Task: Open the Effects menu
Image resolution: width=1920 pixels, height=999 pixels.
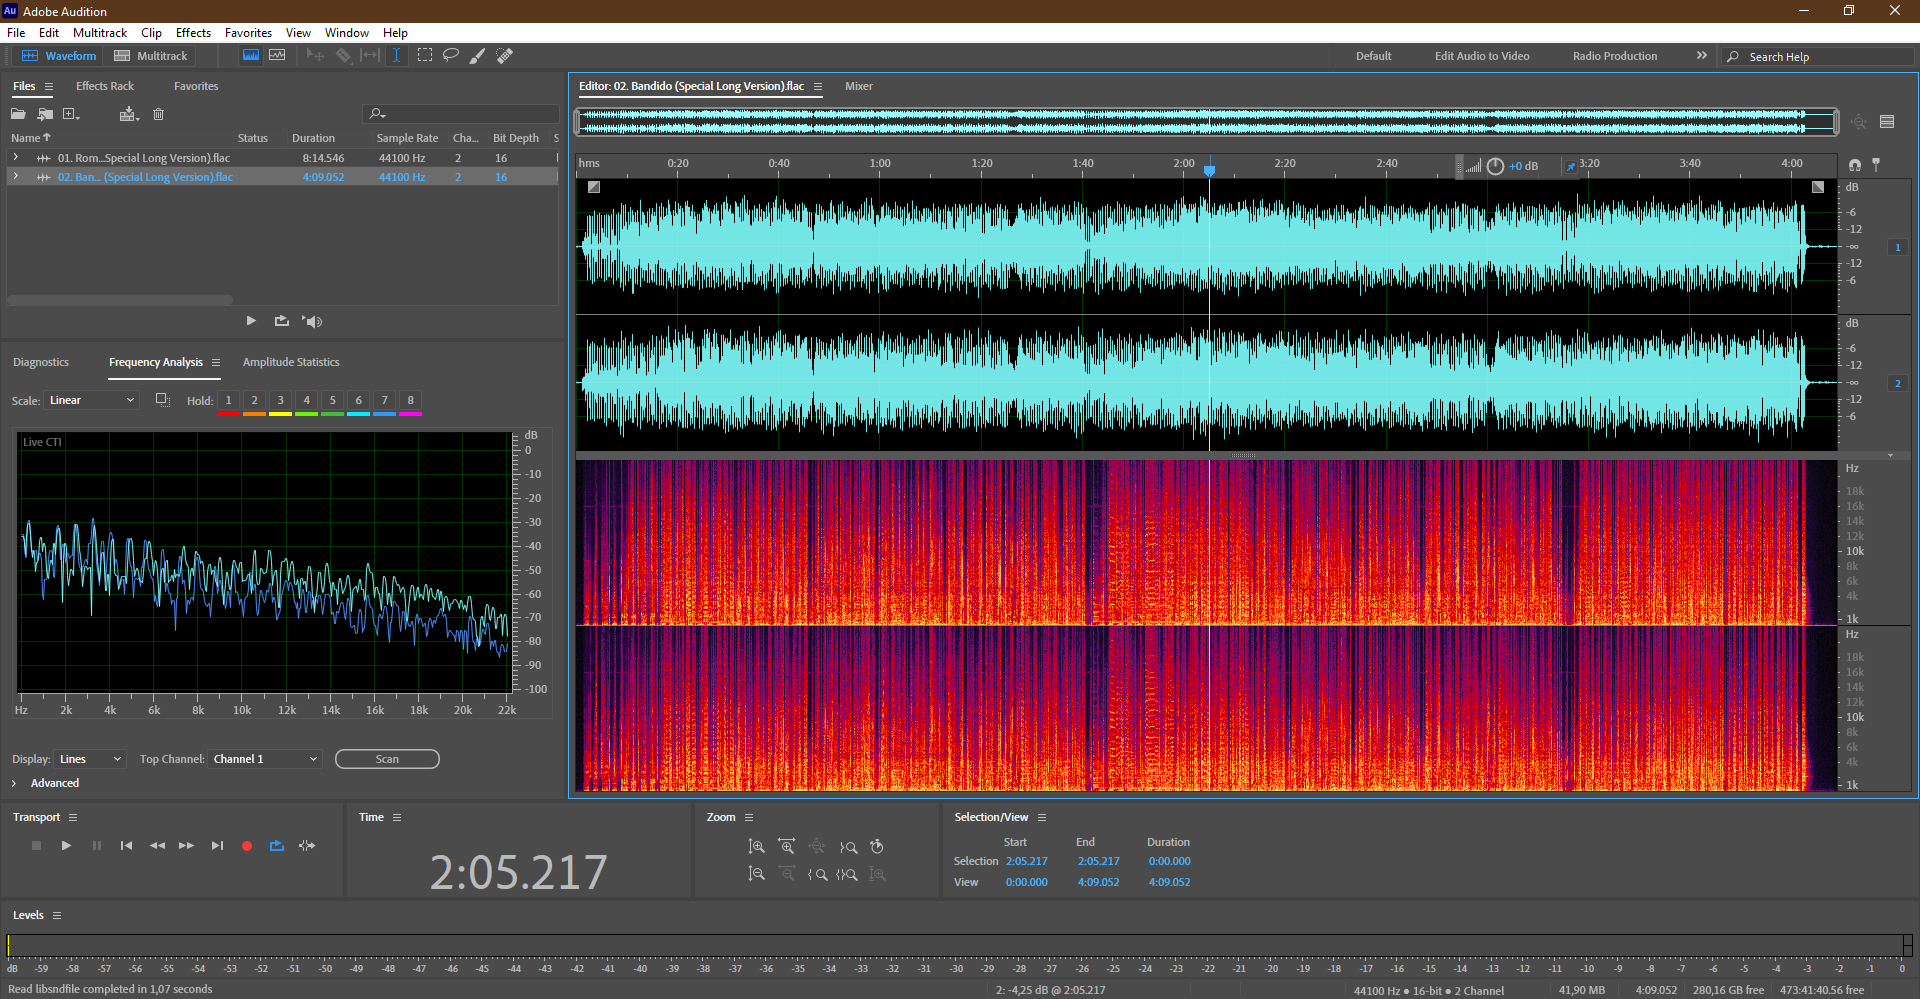Action: pyautogui.click(x=193, y=33)
